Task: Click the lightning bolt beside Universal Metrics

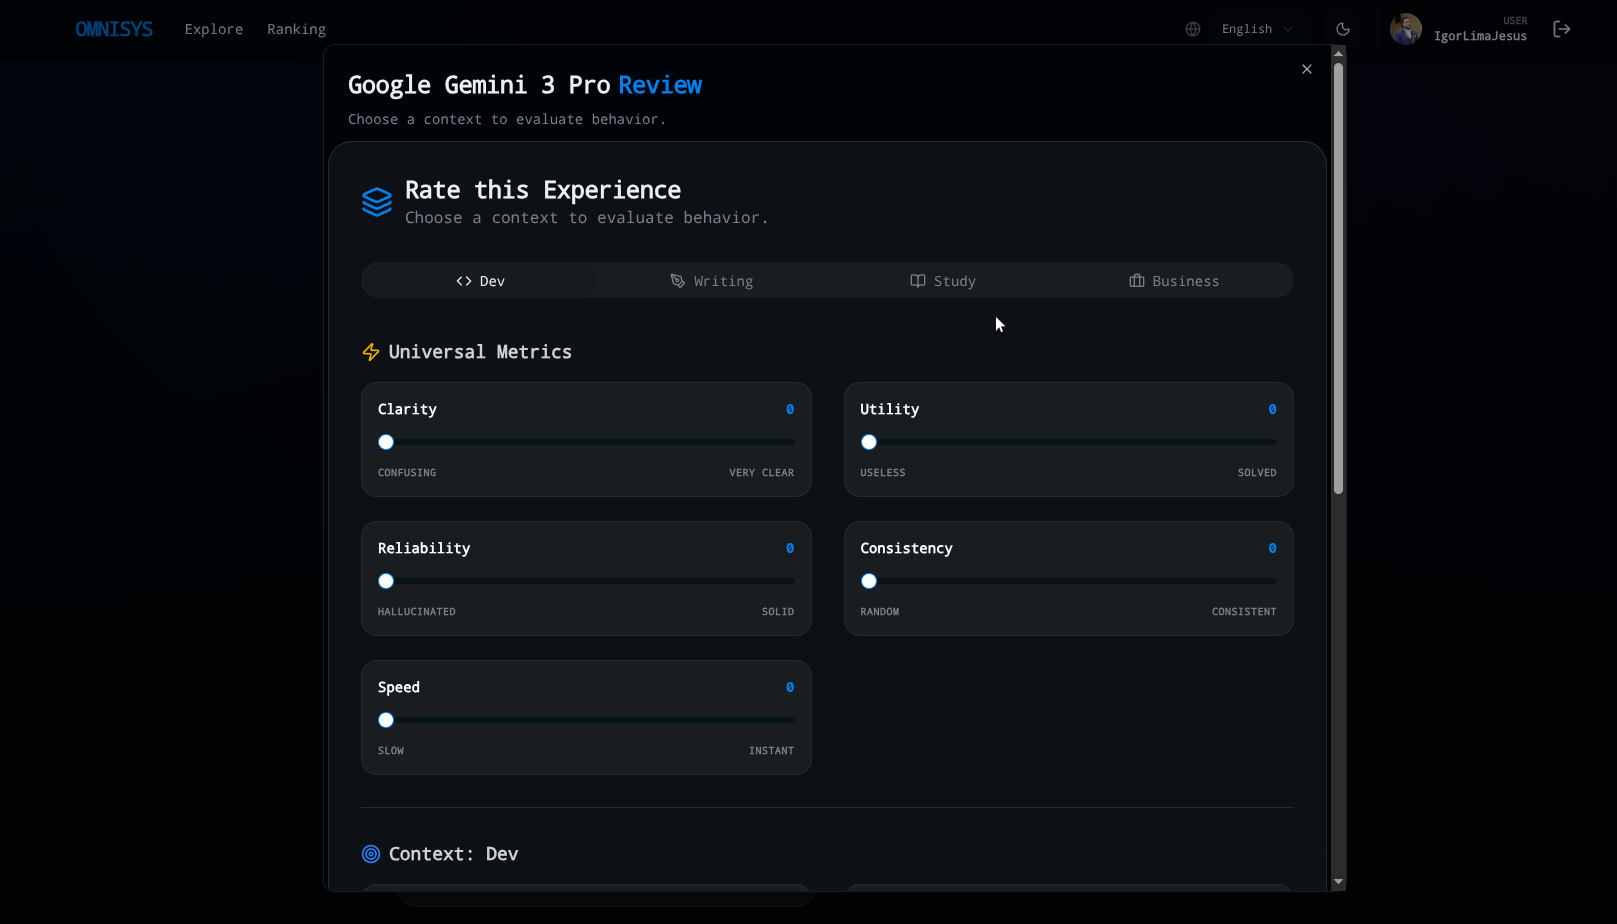Action: 370,352
